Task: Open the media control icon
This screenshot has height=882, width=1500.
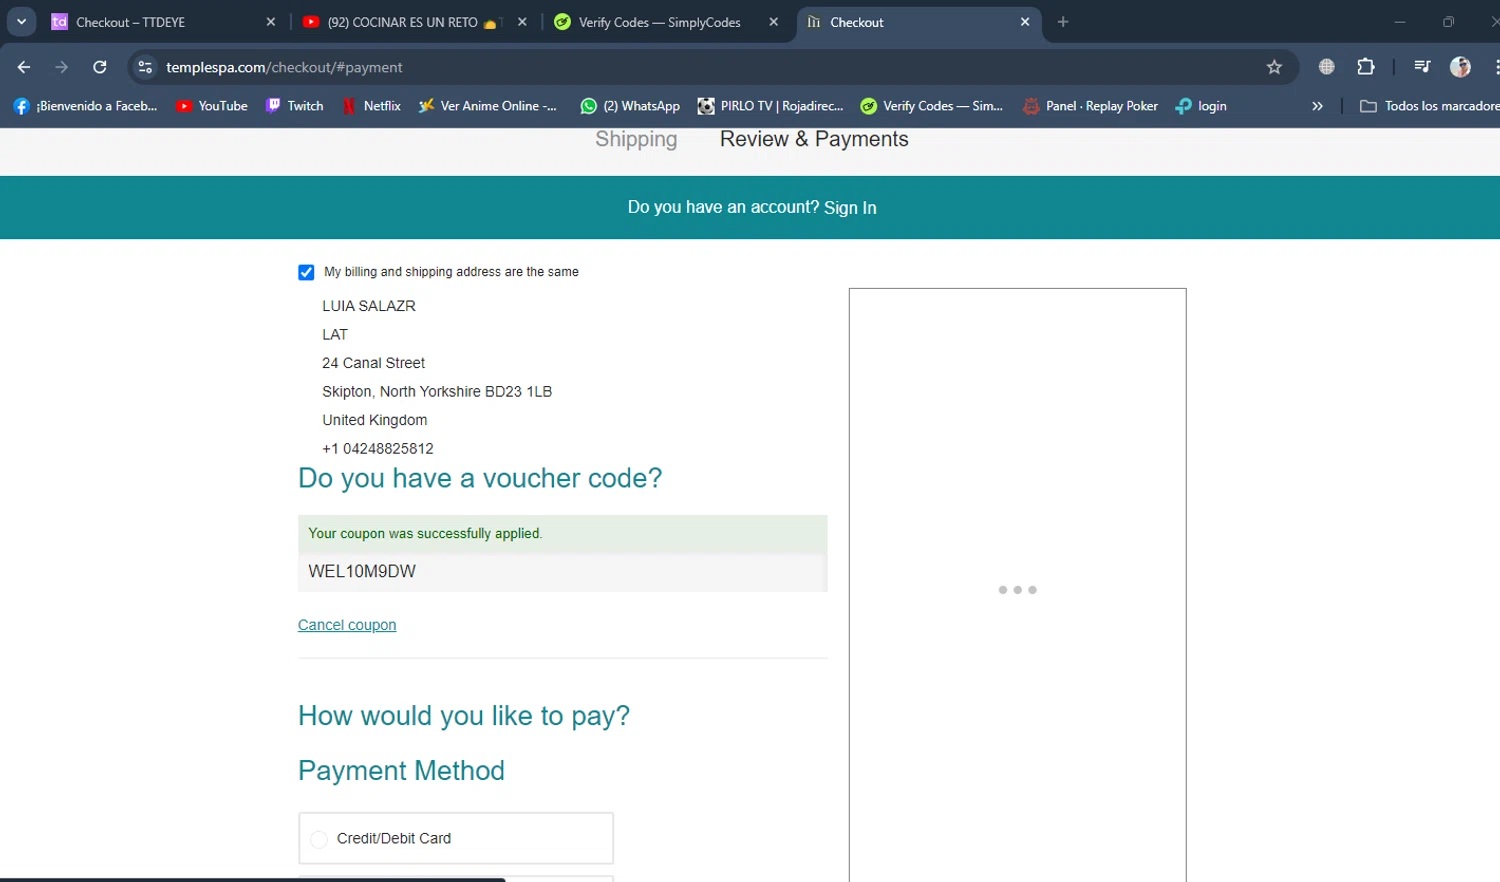Action: (1422, 67)
